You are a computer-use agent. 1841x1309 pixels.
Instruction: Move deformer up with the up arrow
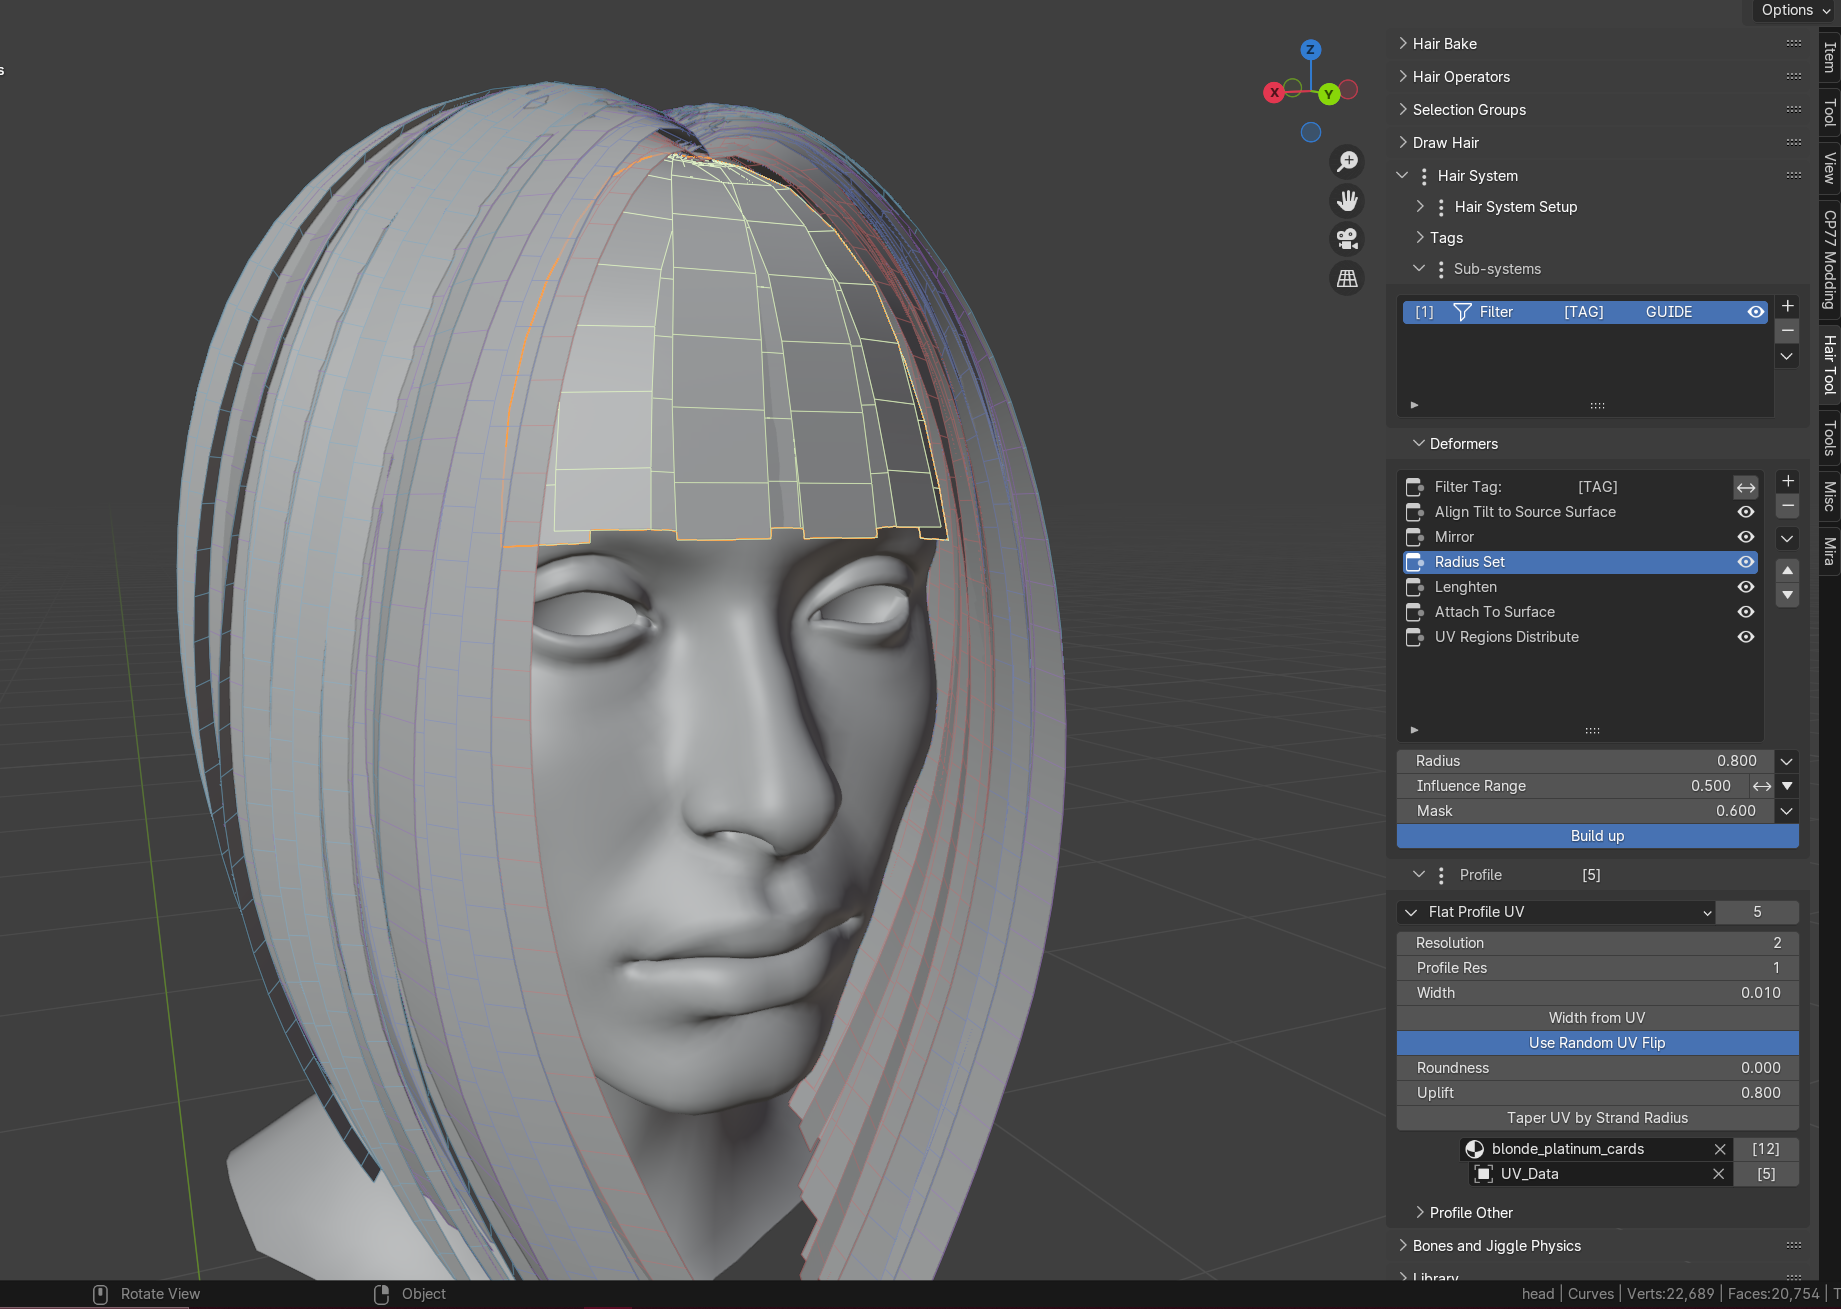coord(1788,570)
